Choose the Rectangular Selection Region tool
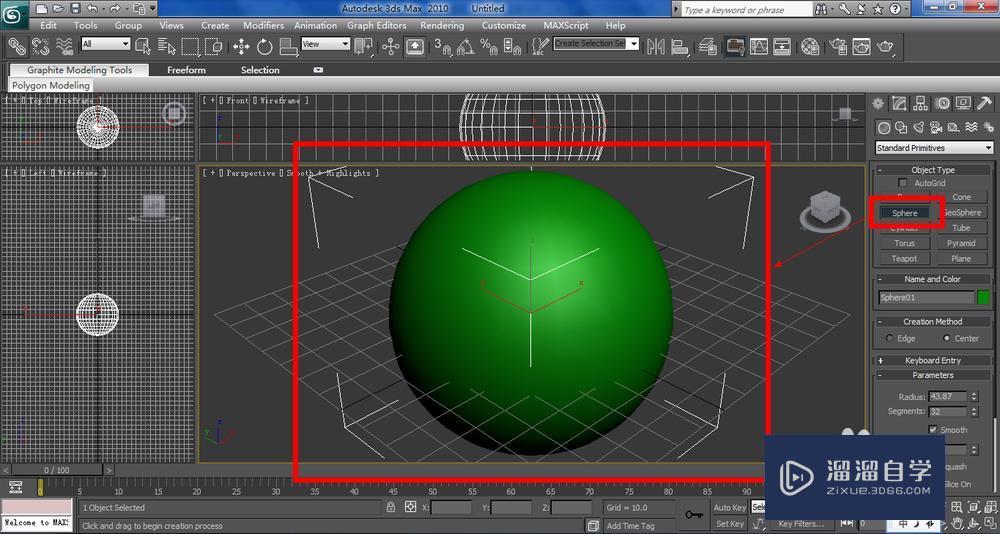 click(x=190, y=46)
